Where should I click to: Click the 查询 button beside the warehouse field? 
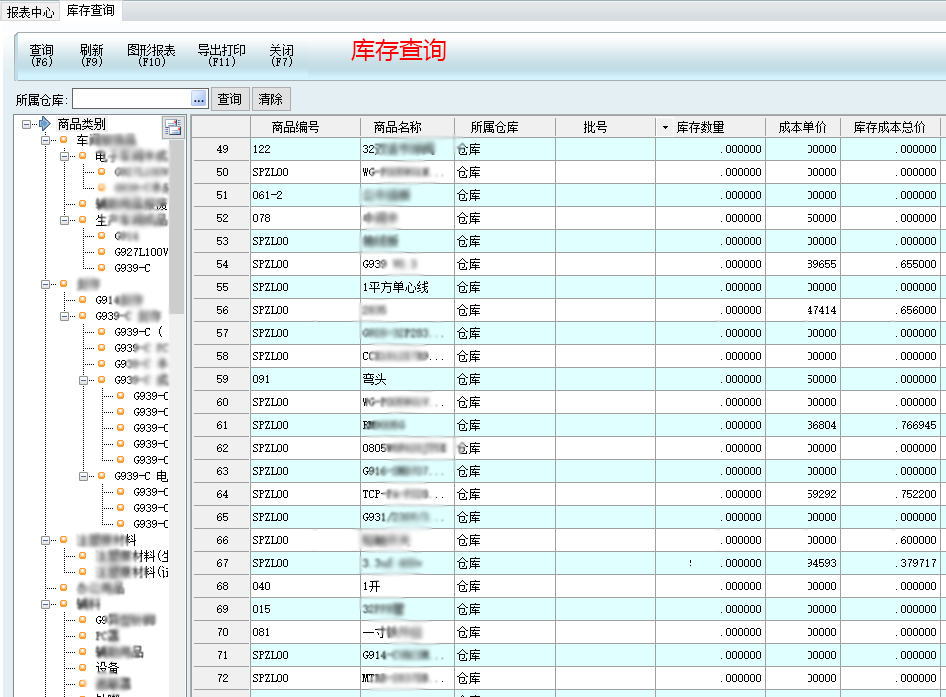[x=230, y=99]
